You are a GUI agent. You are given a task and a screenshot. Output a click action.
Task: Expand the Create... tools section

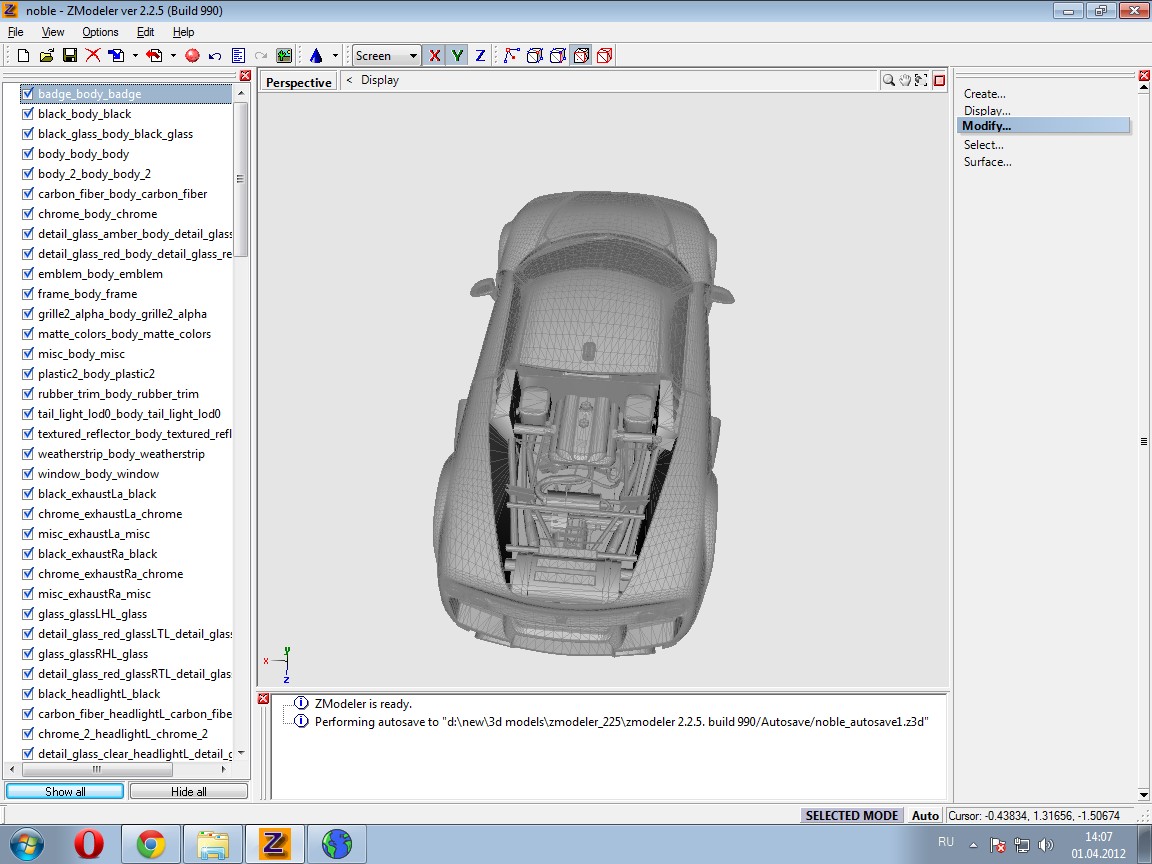(984, 94)
